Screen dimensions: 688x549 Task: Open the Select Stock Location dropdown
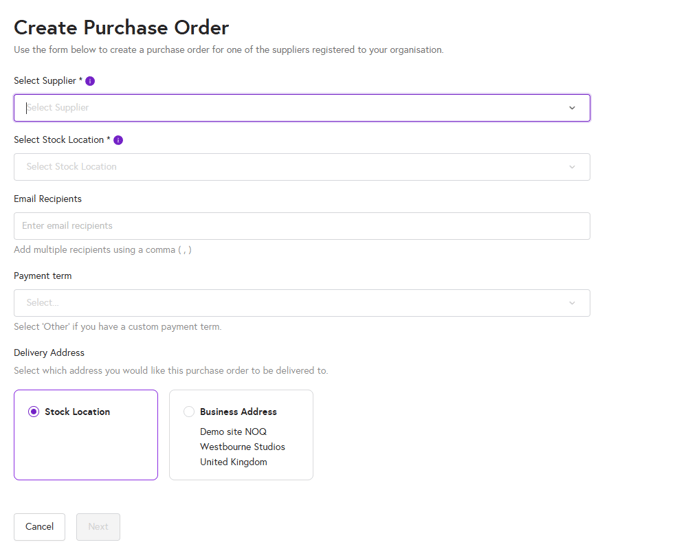coord(290,167)
